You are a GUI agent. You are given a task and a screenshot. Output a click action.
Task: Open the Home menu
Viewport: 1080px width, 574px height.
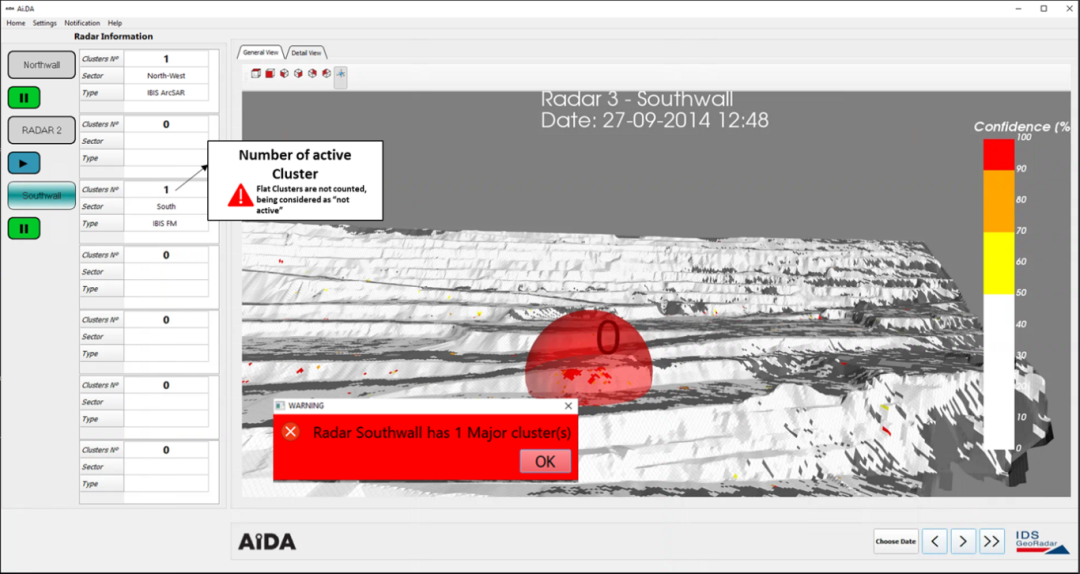16,23
